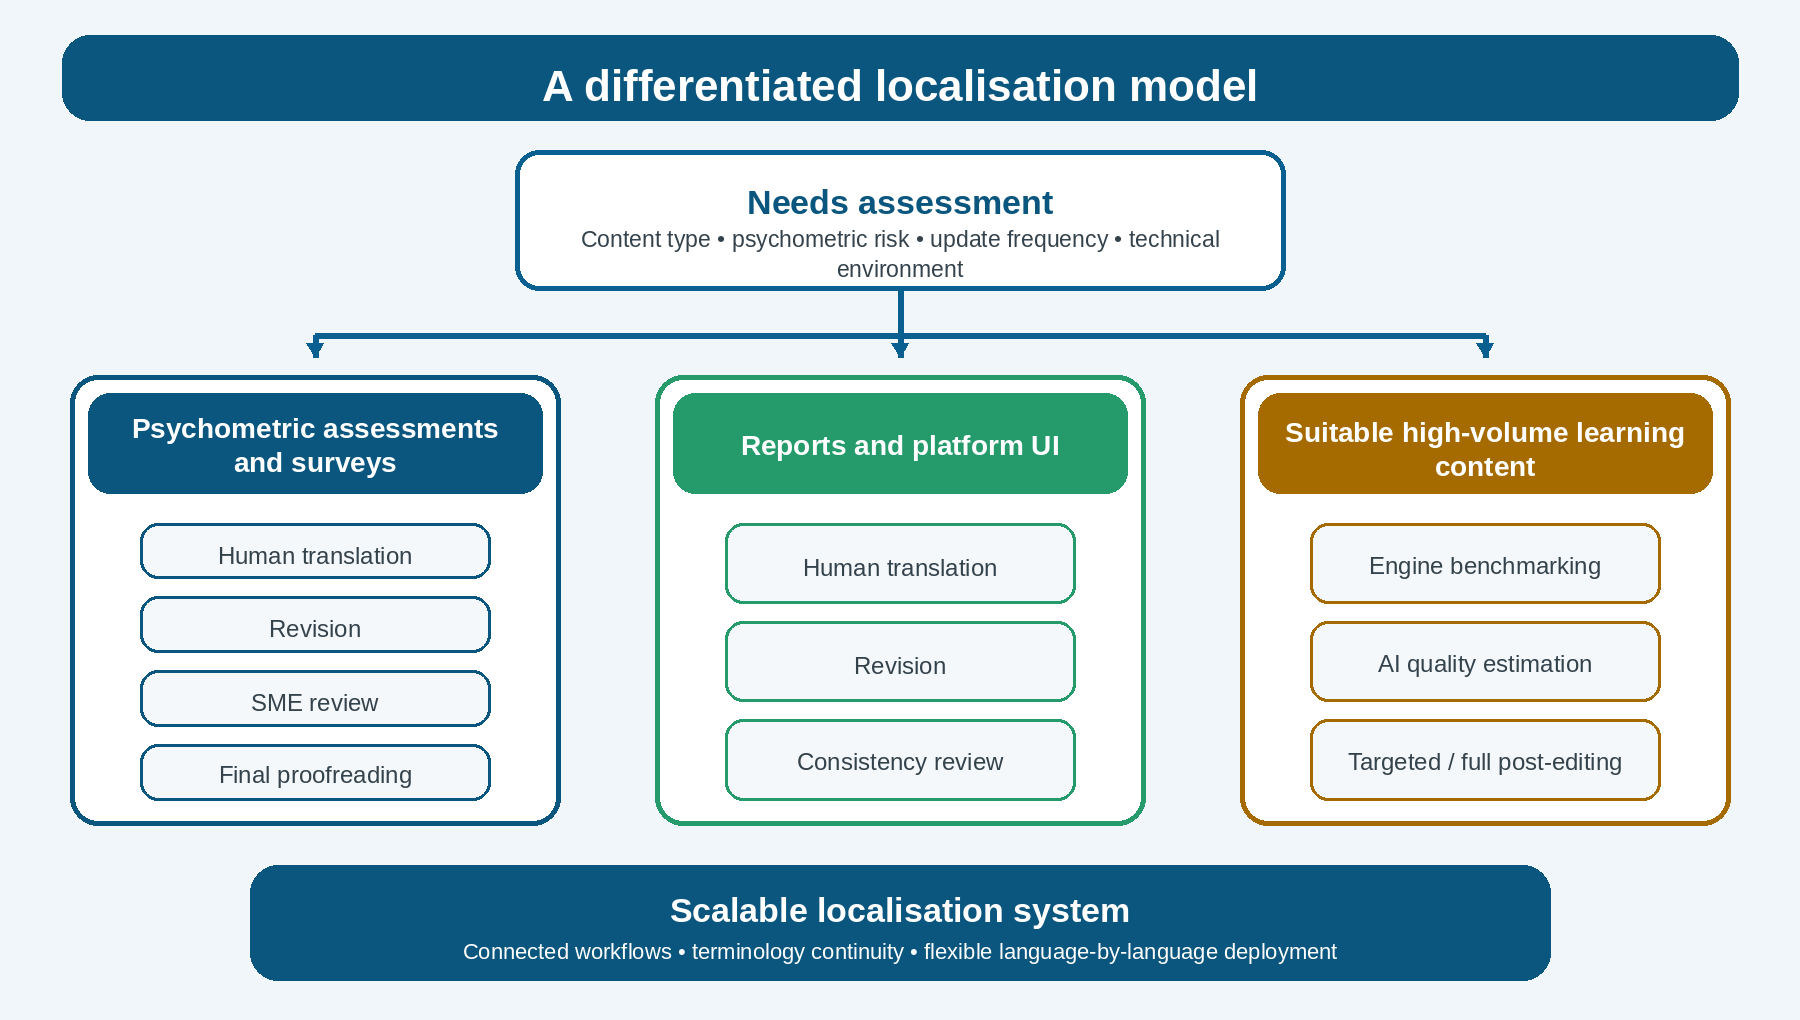1800x1020 pixels.
Task: Click the left branch arrowhead
Action: coord(315,349)
